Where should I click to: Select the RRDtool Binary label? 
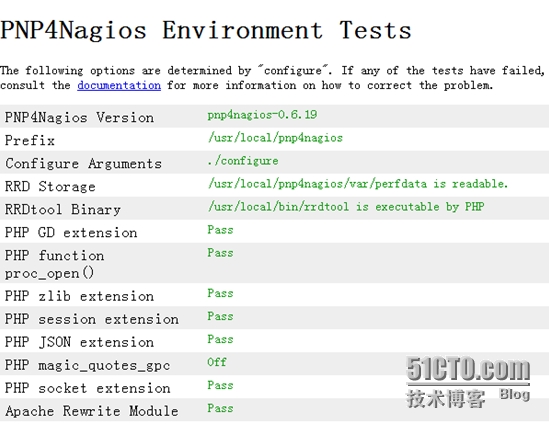click(x=63, y=209)
